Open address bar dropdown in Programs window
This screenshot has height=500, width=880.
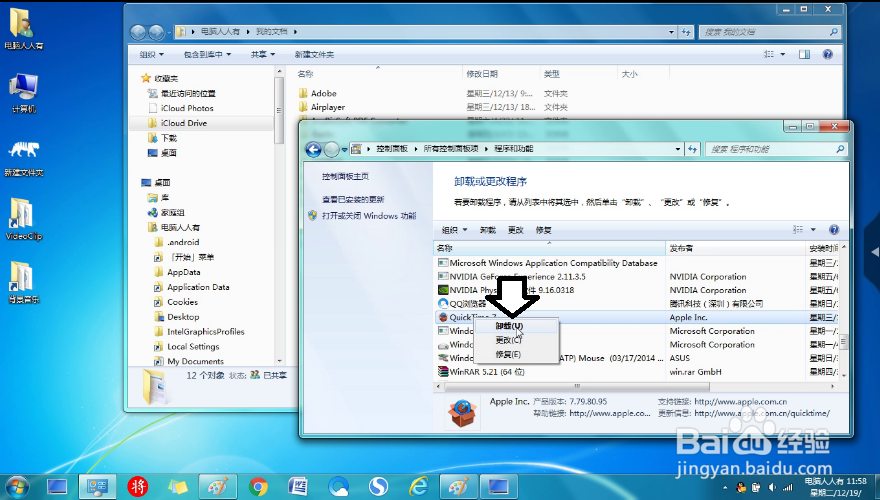(x=678, y=149)
